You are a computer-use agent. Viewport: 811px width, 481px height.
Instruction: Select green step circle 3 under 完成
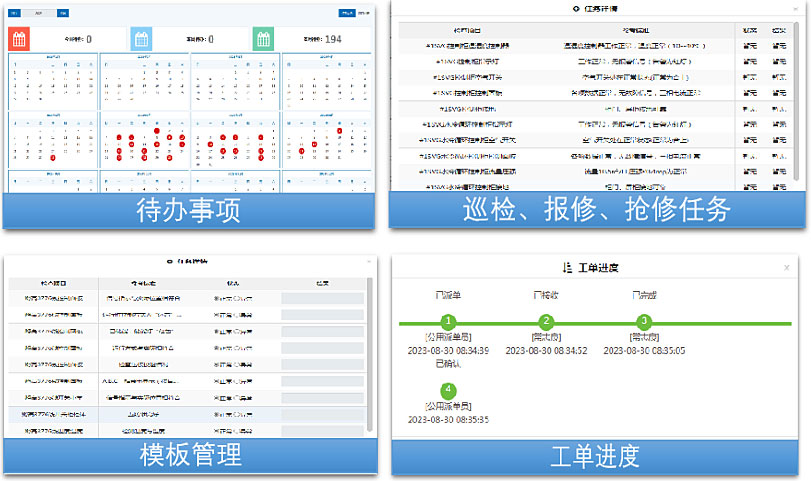pos(644,321)
